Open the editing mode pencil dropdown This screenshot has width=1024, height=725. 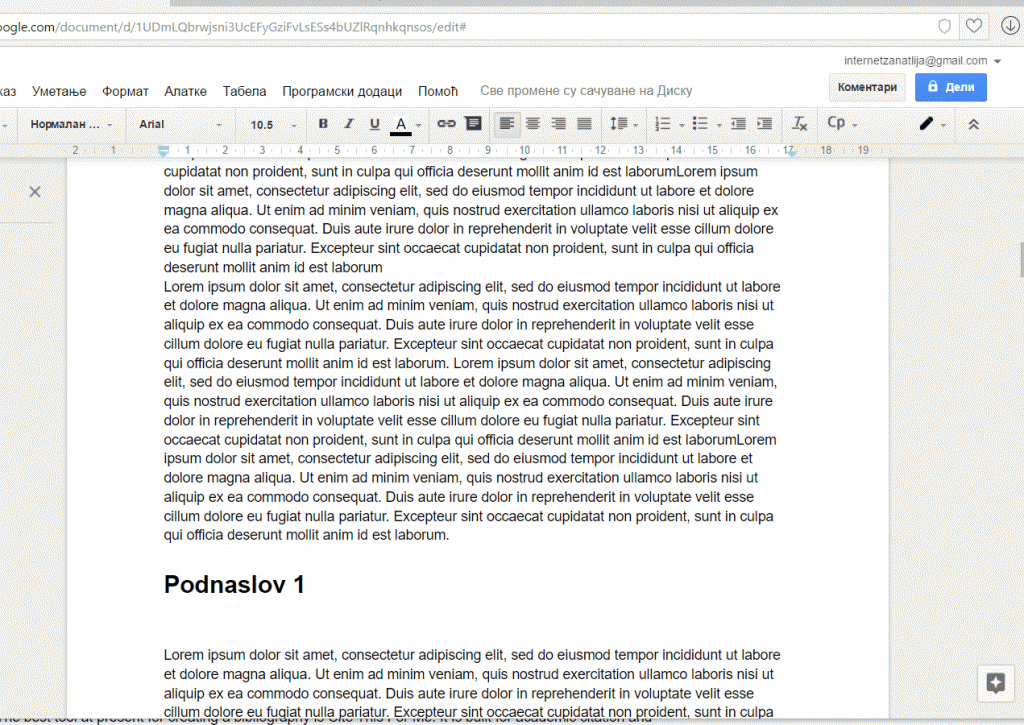coord(933,123)
